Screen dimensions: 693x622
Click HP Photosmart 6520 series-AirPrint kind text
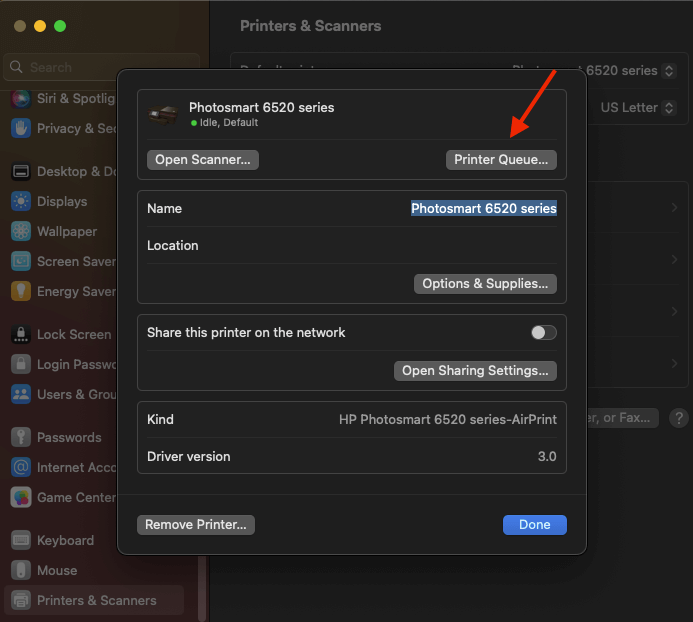click(x=448, y=420)
